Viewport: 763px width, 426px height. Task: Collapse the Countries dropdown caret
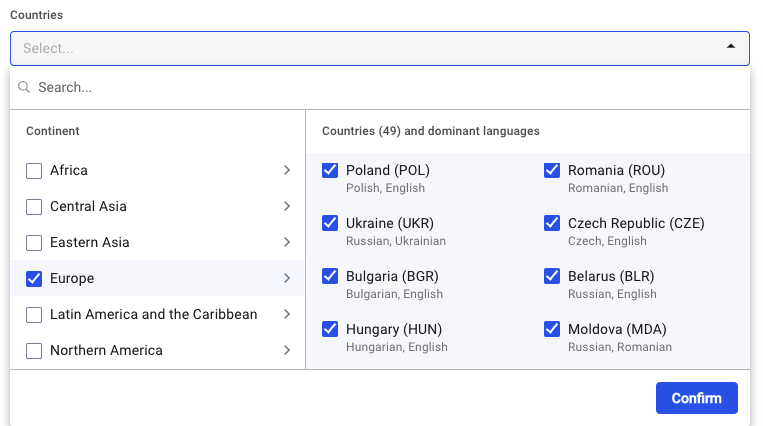tap(730, 47)
